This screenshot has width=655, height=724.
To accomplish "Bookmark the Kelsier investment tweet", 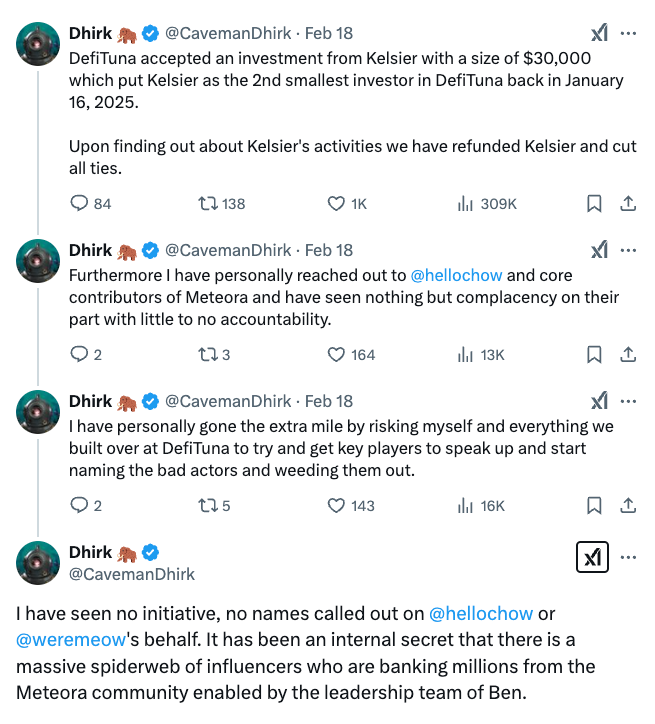I will 593,203.
